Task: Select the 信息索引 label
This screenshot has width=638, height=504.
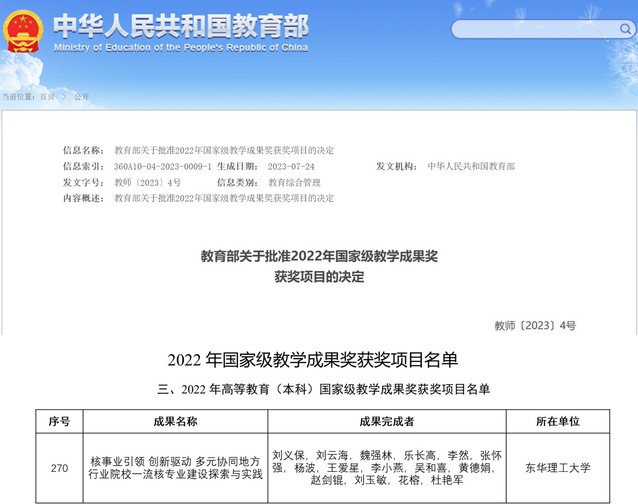Action: pyautogui.click(x=83, y=166)
